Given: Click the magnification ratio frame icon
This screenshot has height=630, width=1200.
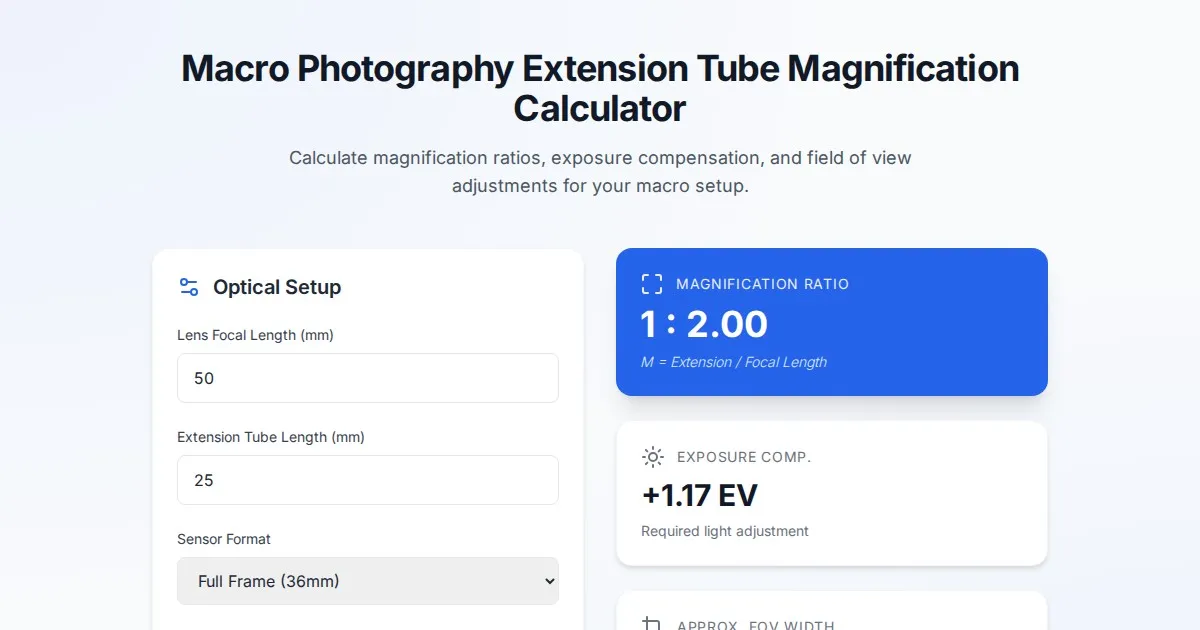Looking at the screenshot, I should [x=652, y=284].
